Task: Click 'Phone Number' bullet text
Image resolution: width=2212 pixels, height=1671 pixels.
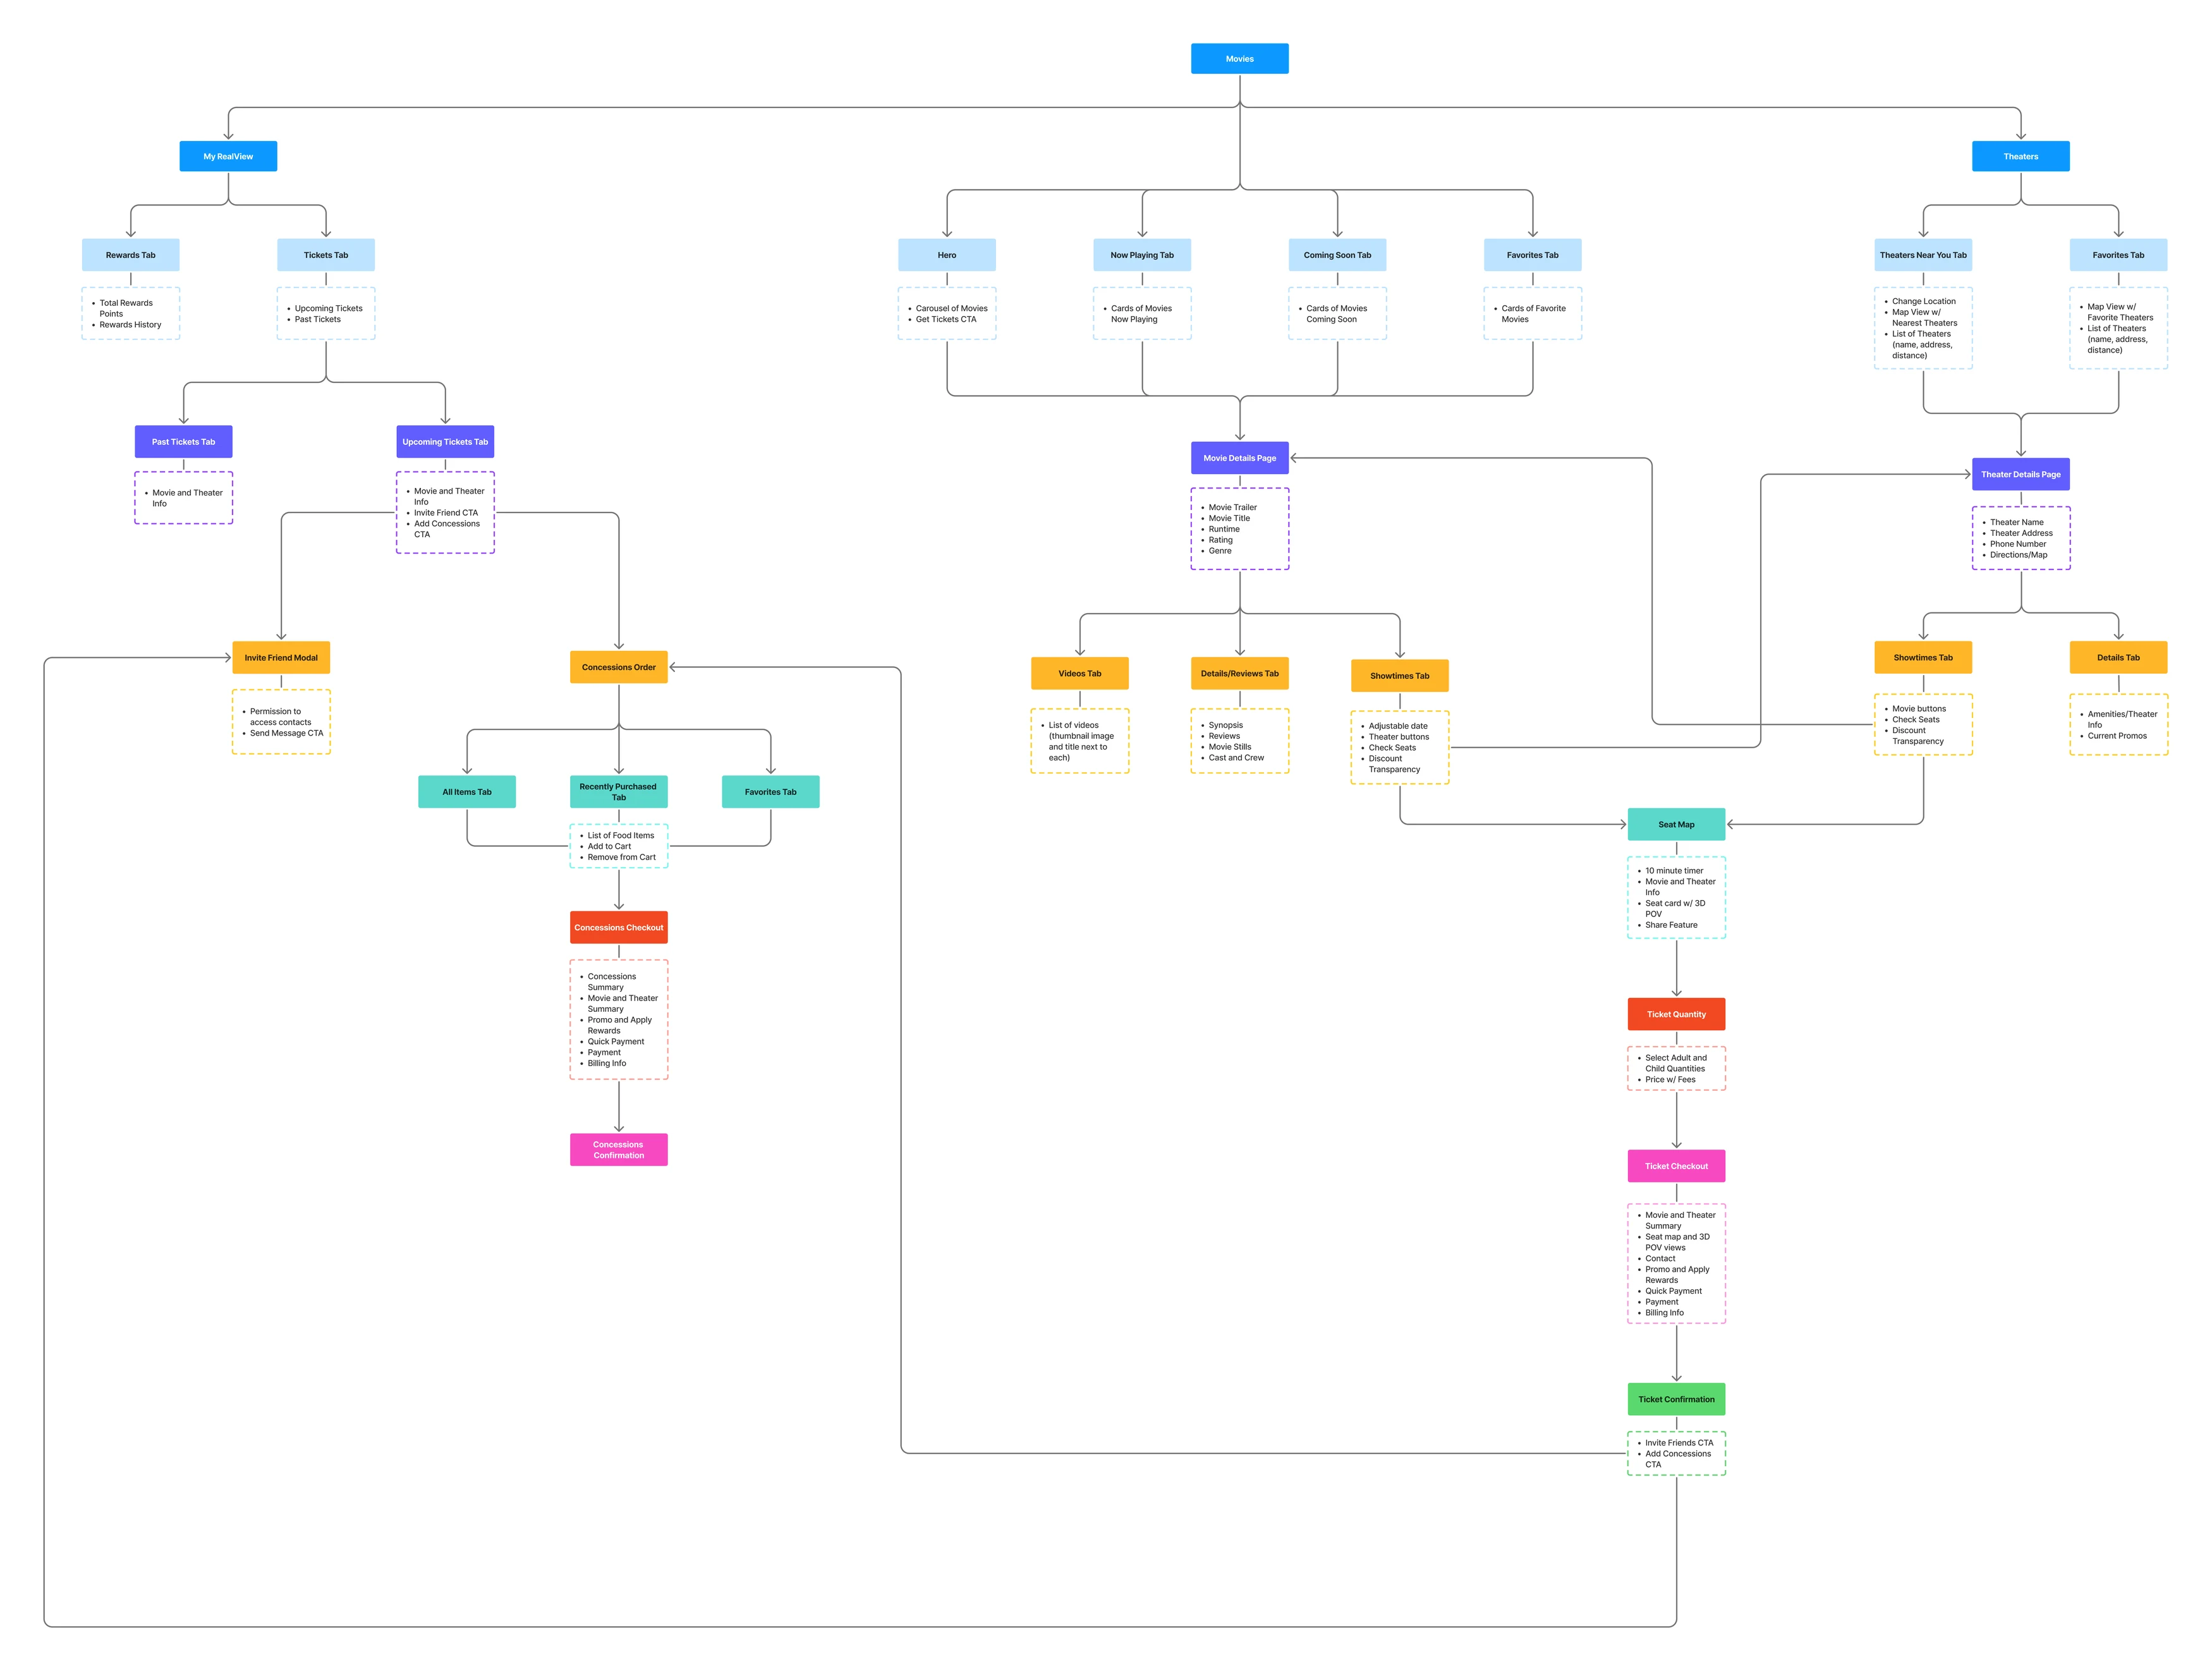Action: point(2017,544)
